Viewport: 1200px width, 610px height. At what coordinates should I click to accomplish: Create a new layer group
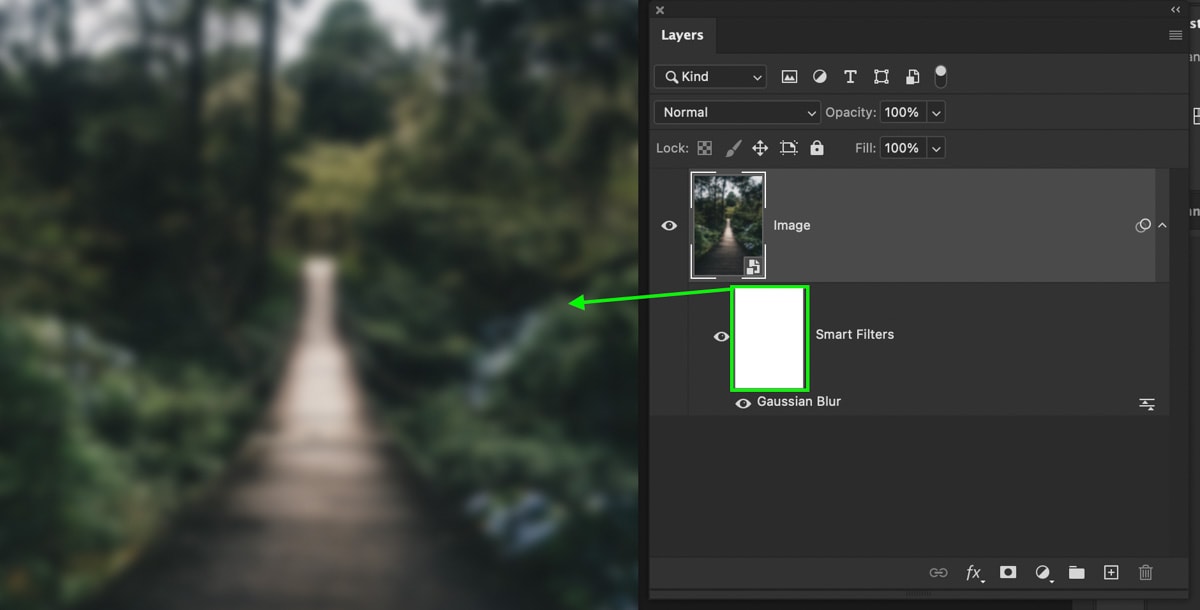point(1076,573)
